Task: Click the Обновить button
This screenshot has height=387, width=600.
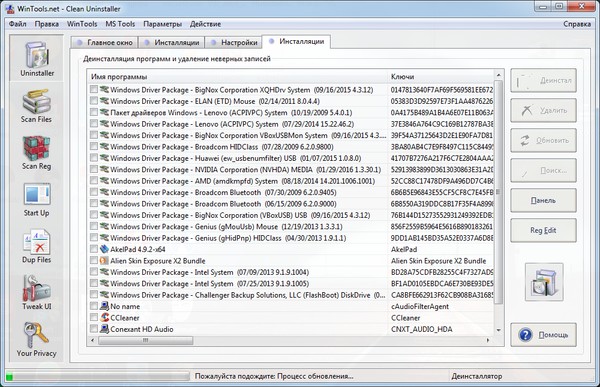Action: 543,140
